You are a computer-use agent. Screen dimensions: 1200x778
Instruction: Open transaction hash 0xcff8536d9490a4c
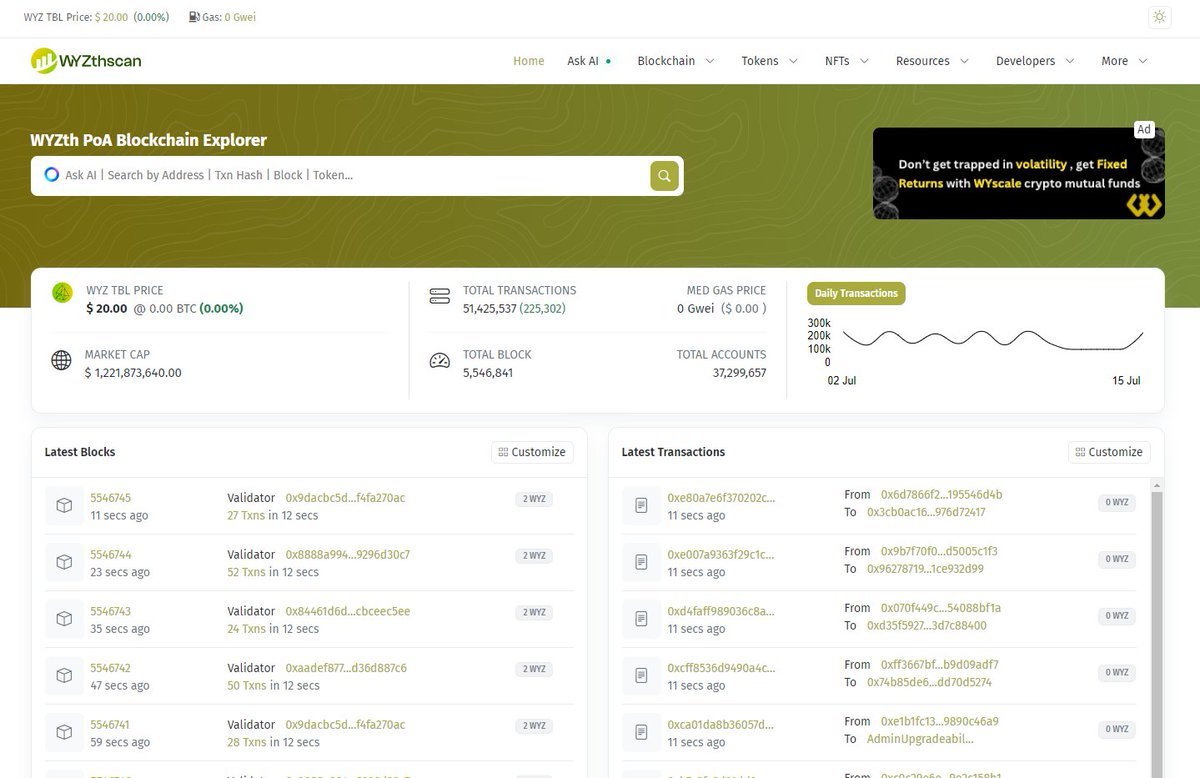point(721,668)
